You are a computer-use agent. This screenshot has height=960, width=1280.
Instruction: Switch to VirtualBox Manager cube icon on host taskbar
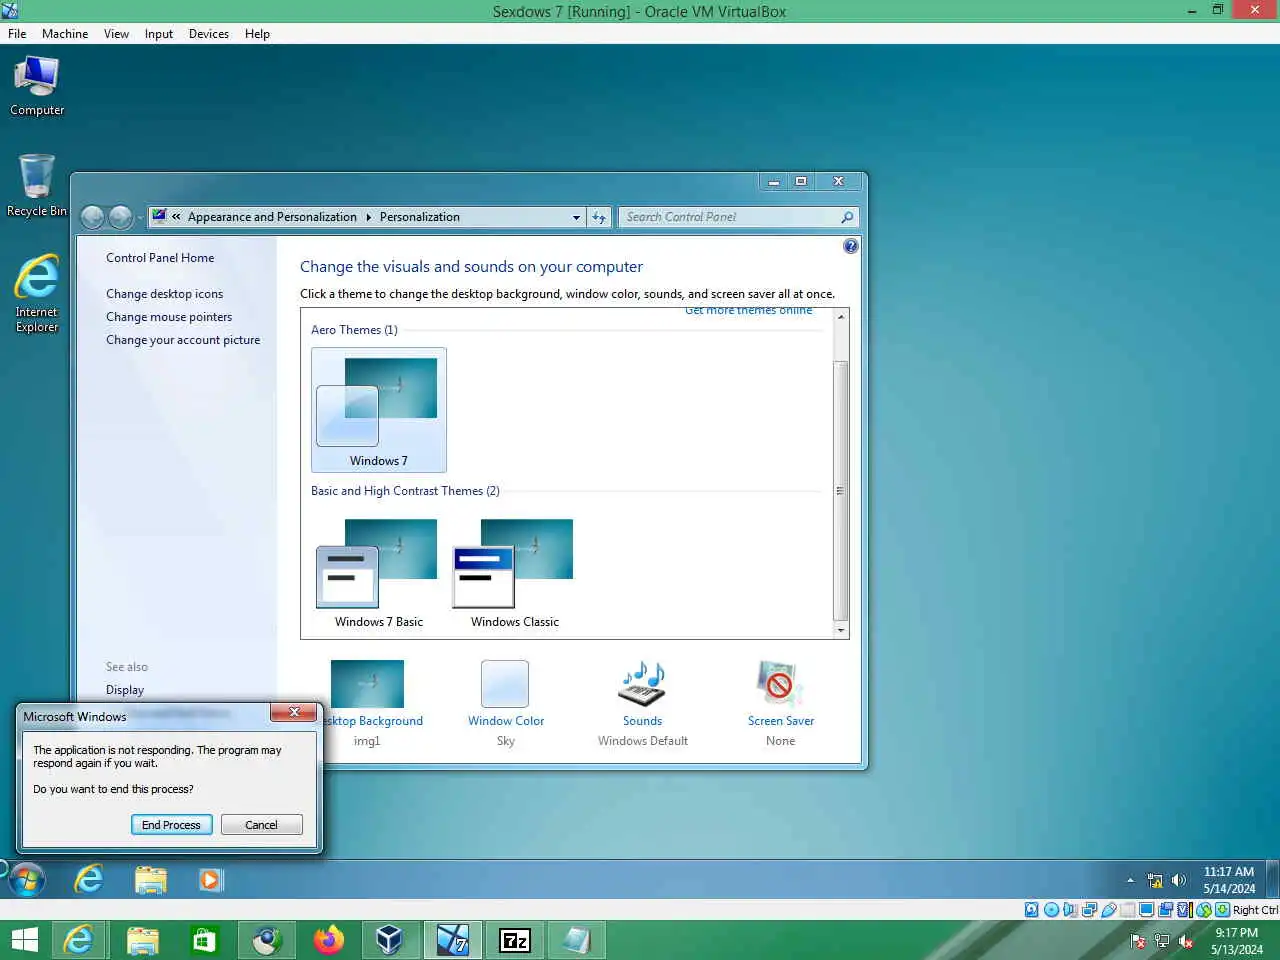point(389,940)
